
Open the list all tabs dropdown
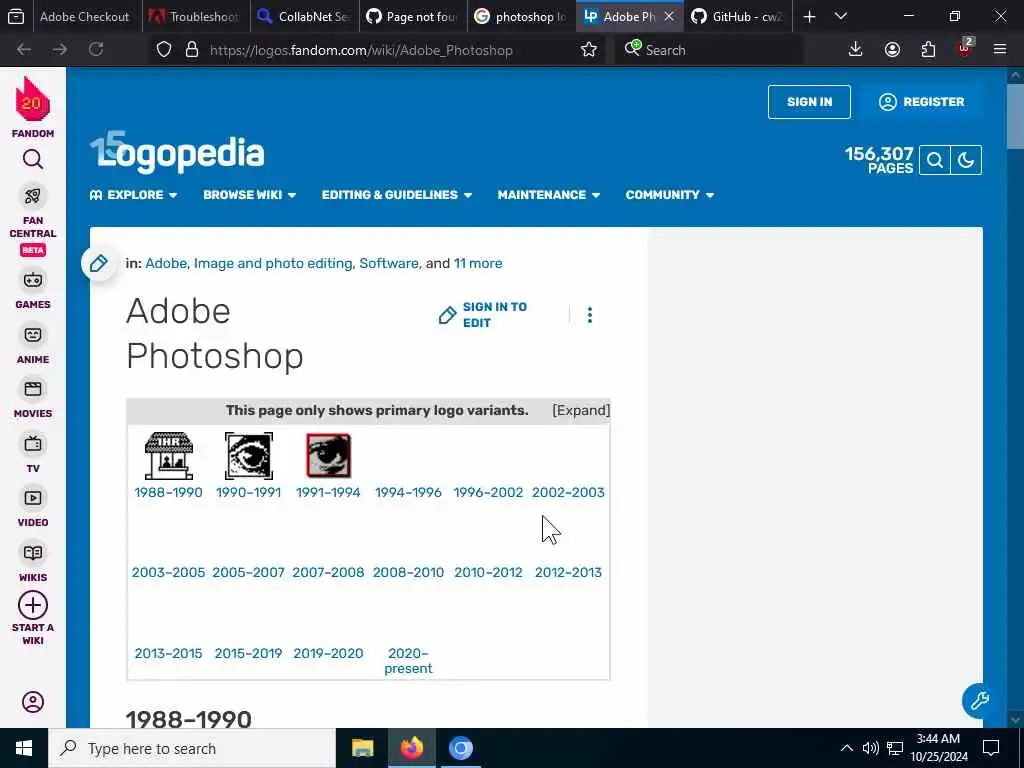click(841, 16)
